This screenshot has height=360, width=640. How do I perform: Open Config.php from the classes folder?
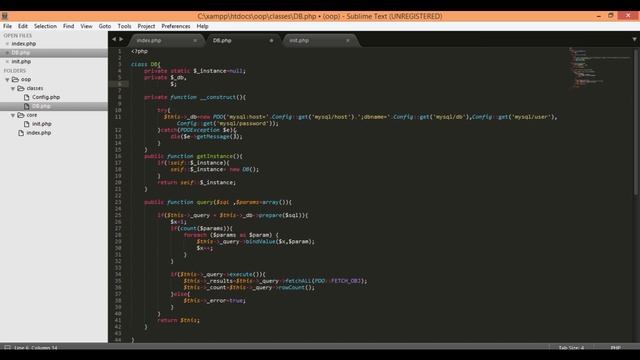coord(46,97)
